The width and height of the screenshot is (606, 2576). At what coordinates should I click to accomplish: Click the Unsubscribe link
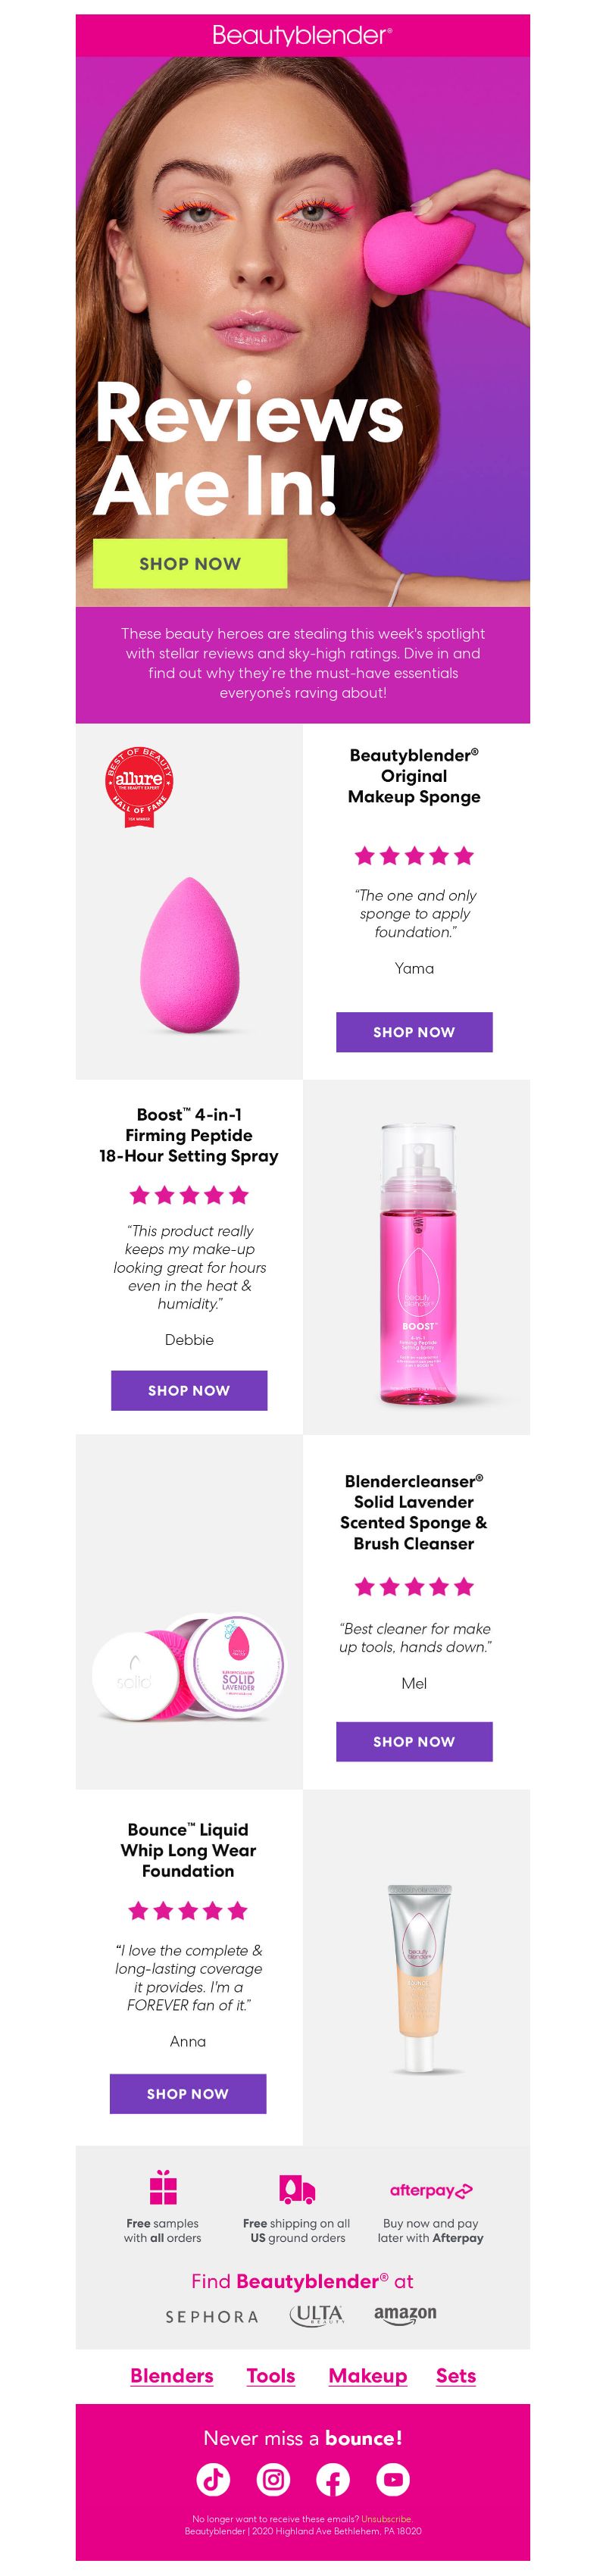pyautogui.click(x=386, y=2519)
